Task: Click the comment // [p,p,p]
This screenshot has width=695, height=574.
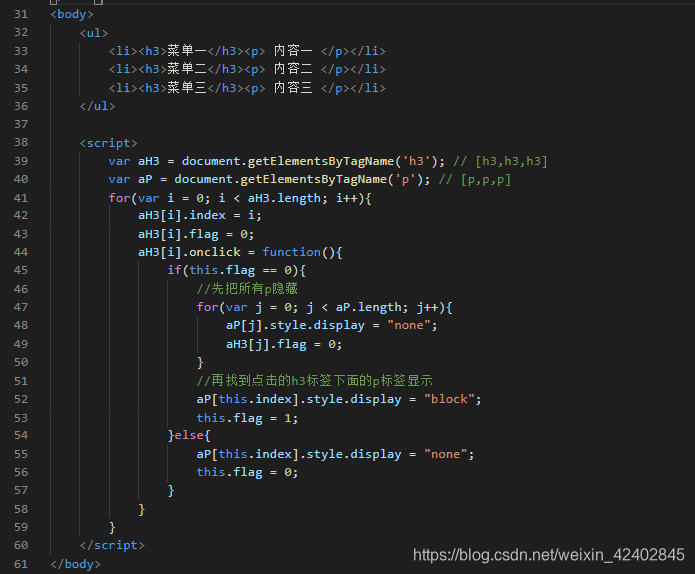Action: (475, 180)
